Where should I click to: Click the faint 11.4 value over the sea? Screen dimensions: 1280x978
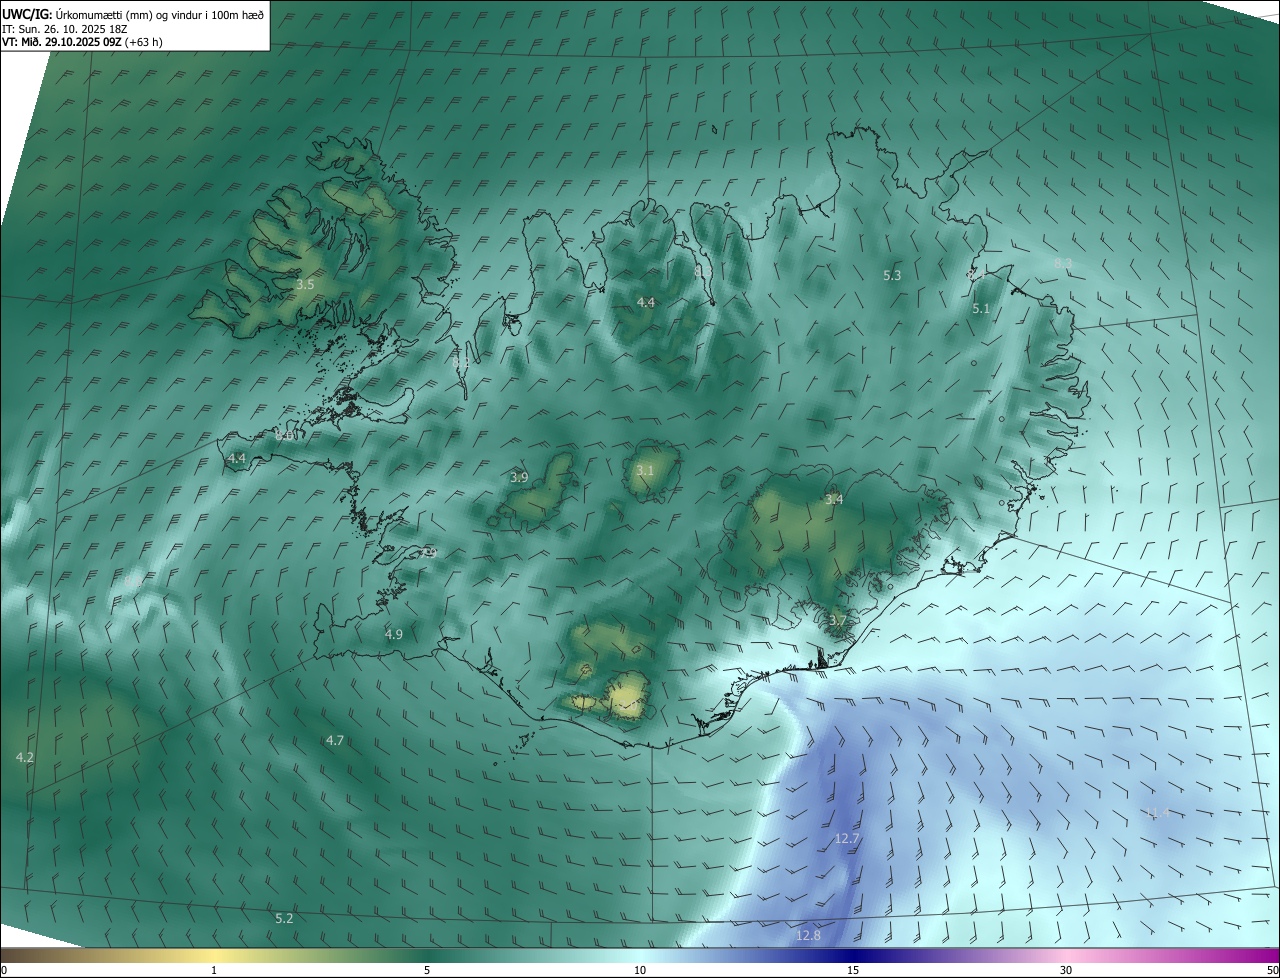(x=1157, y=813)
